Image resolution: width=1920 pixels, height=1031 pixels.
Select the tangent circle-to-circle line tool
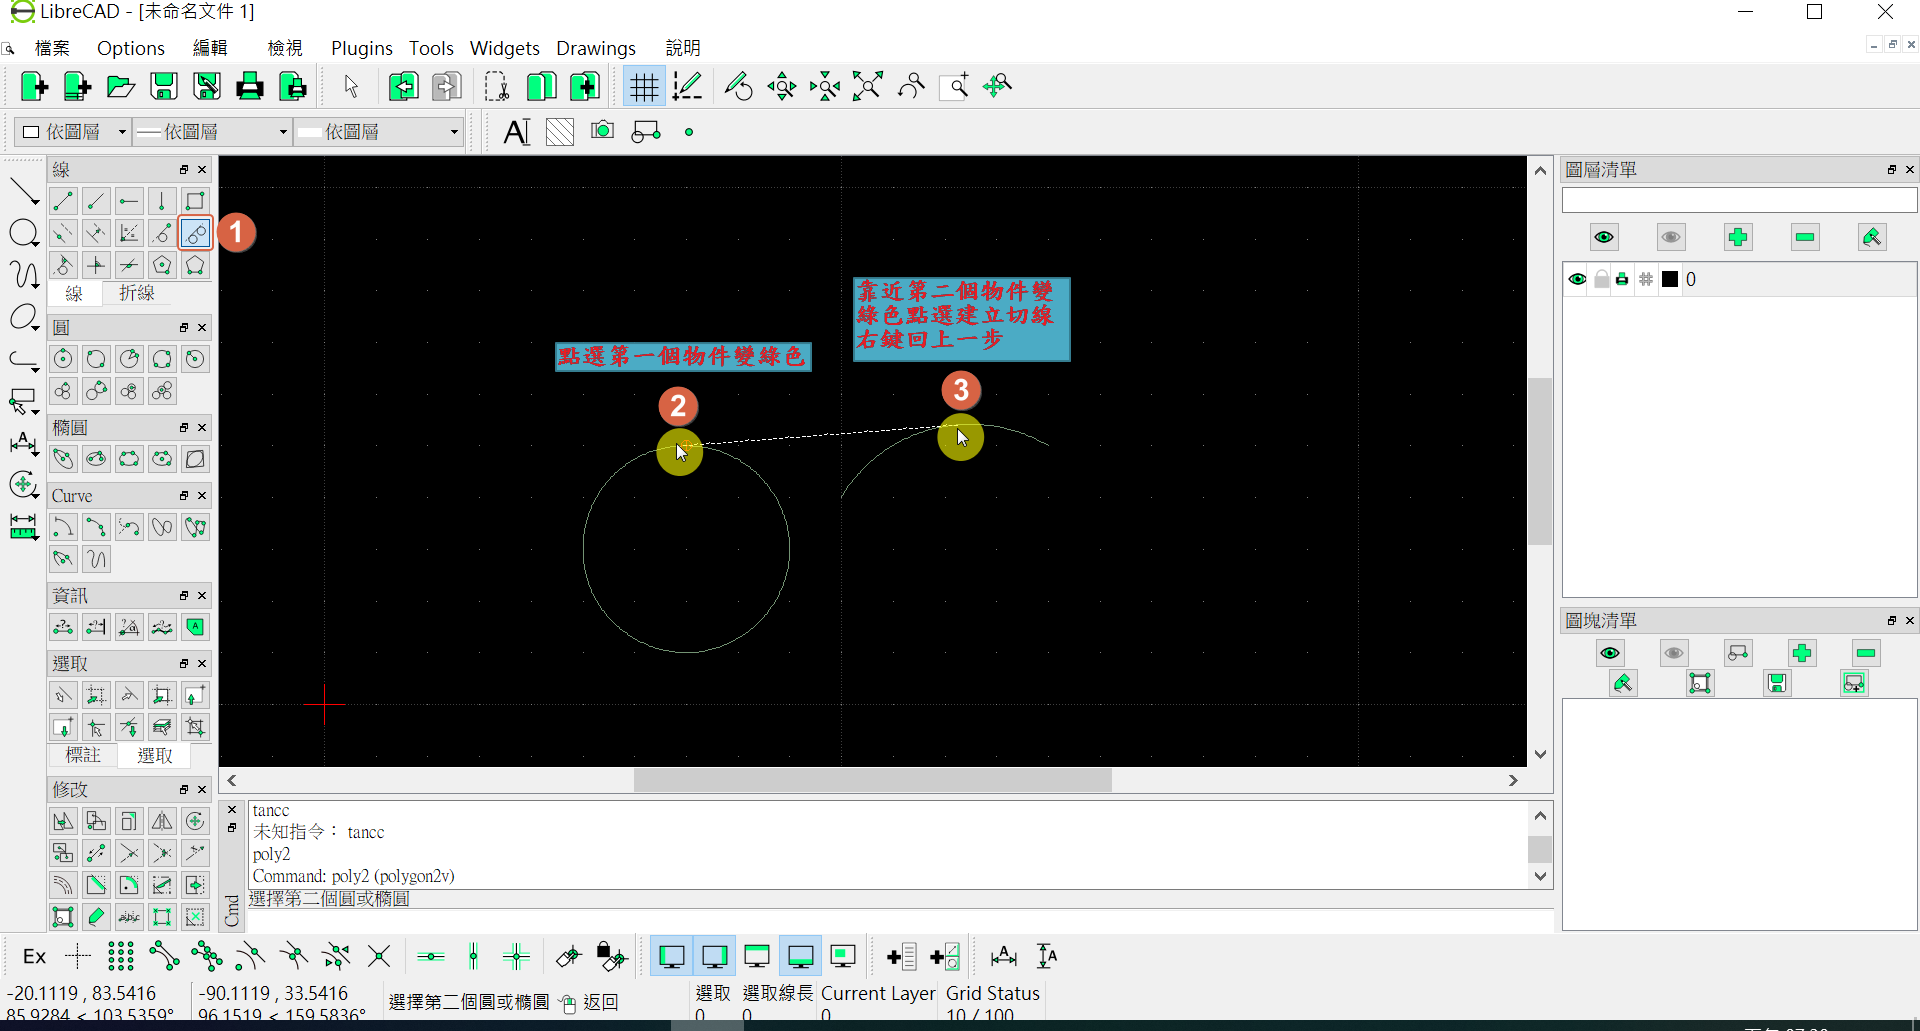pos(195,234)
